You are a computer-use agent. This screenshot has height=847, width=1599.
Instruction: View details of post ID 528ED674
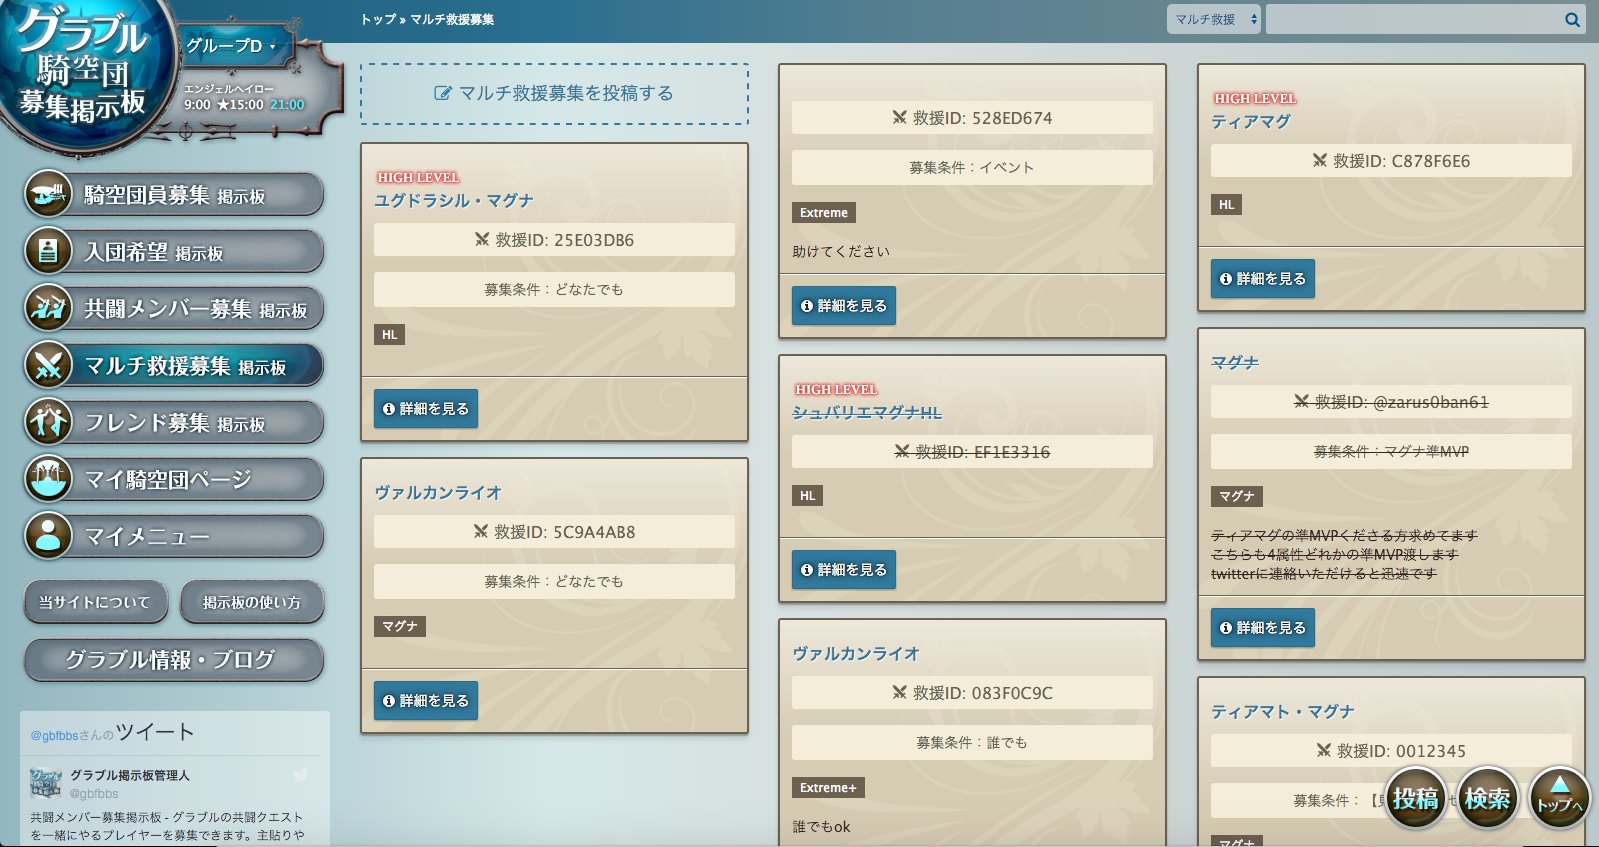844,306
